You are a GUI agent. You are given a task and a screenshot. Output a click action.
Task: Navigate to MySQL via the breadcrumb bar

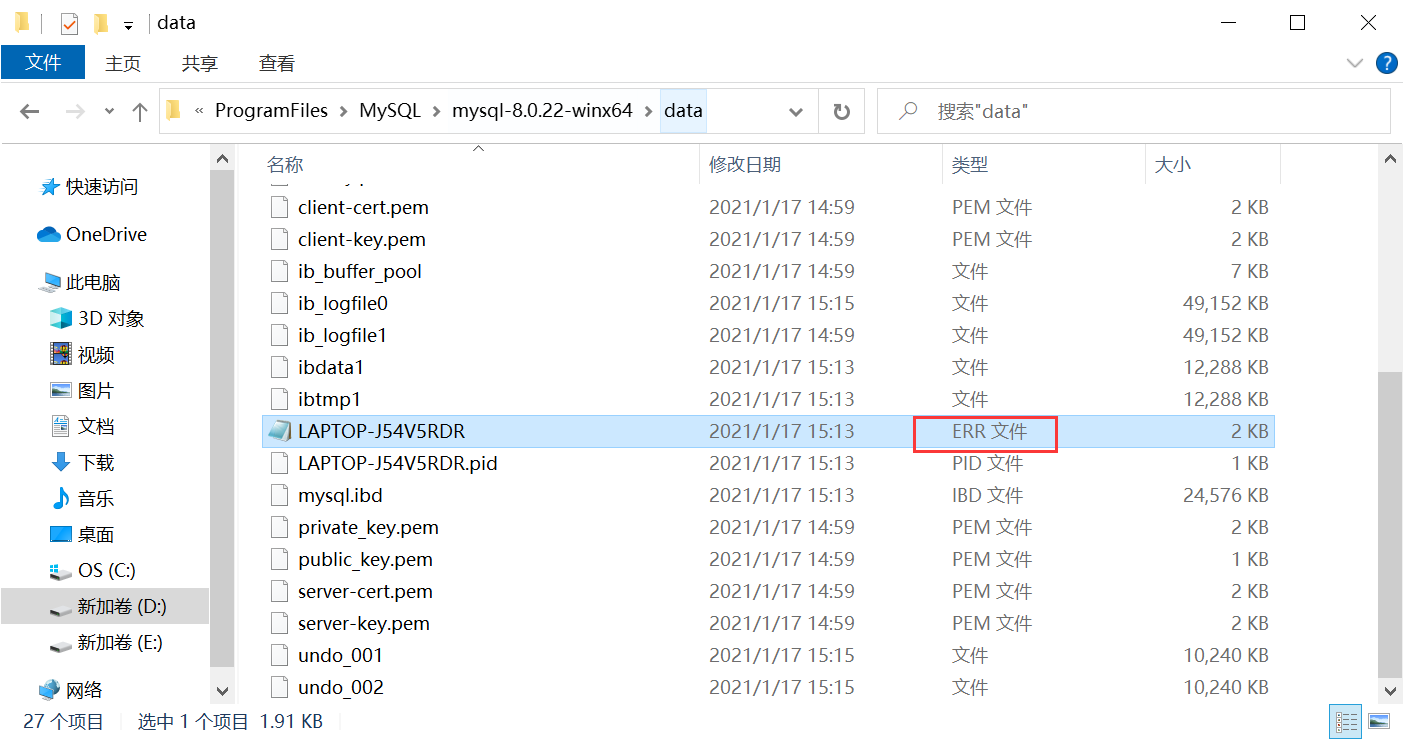(390, 111)
